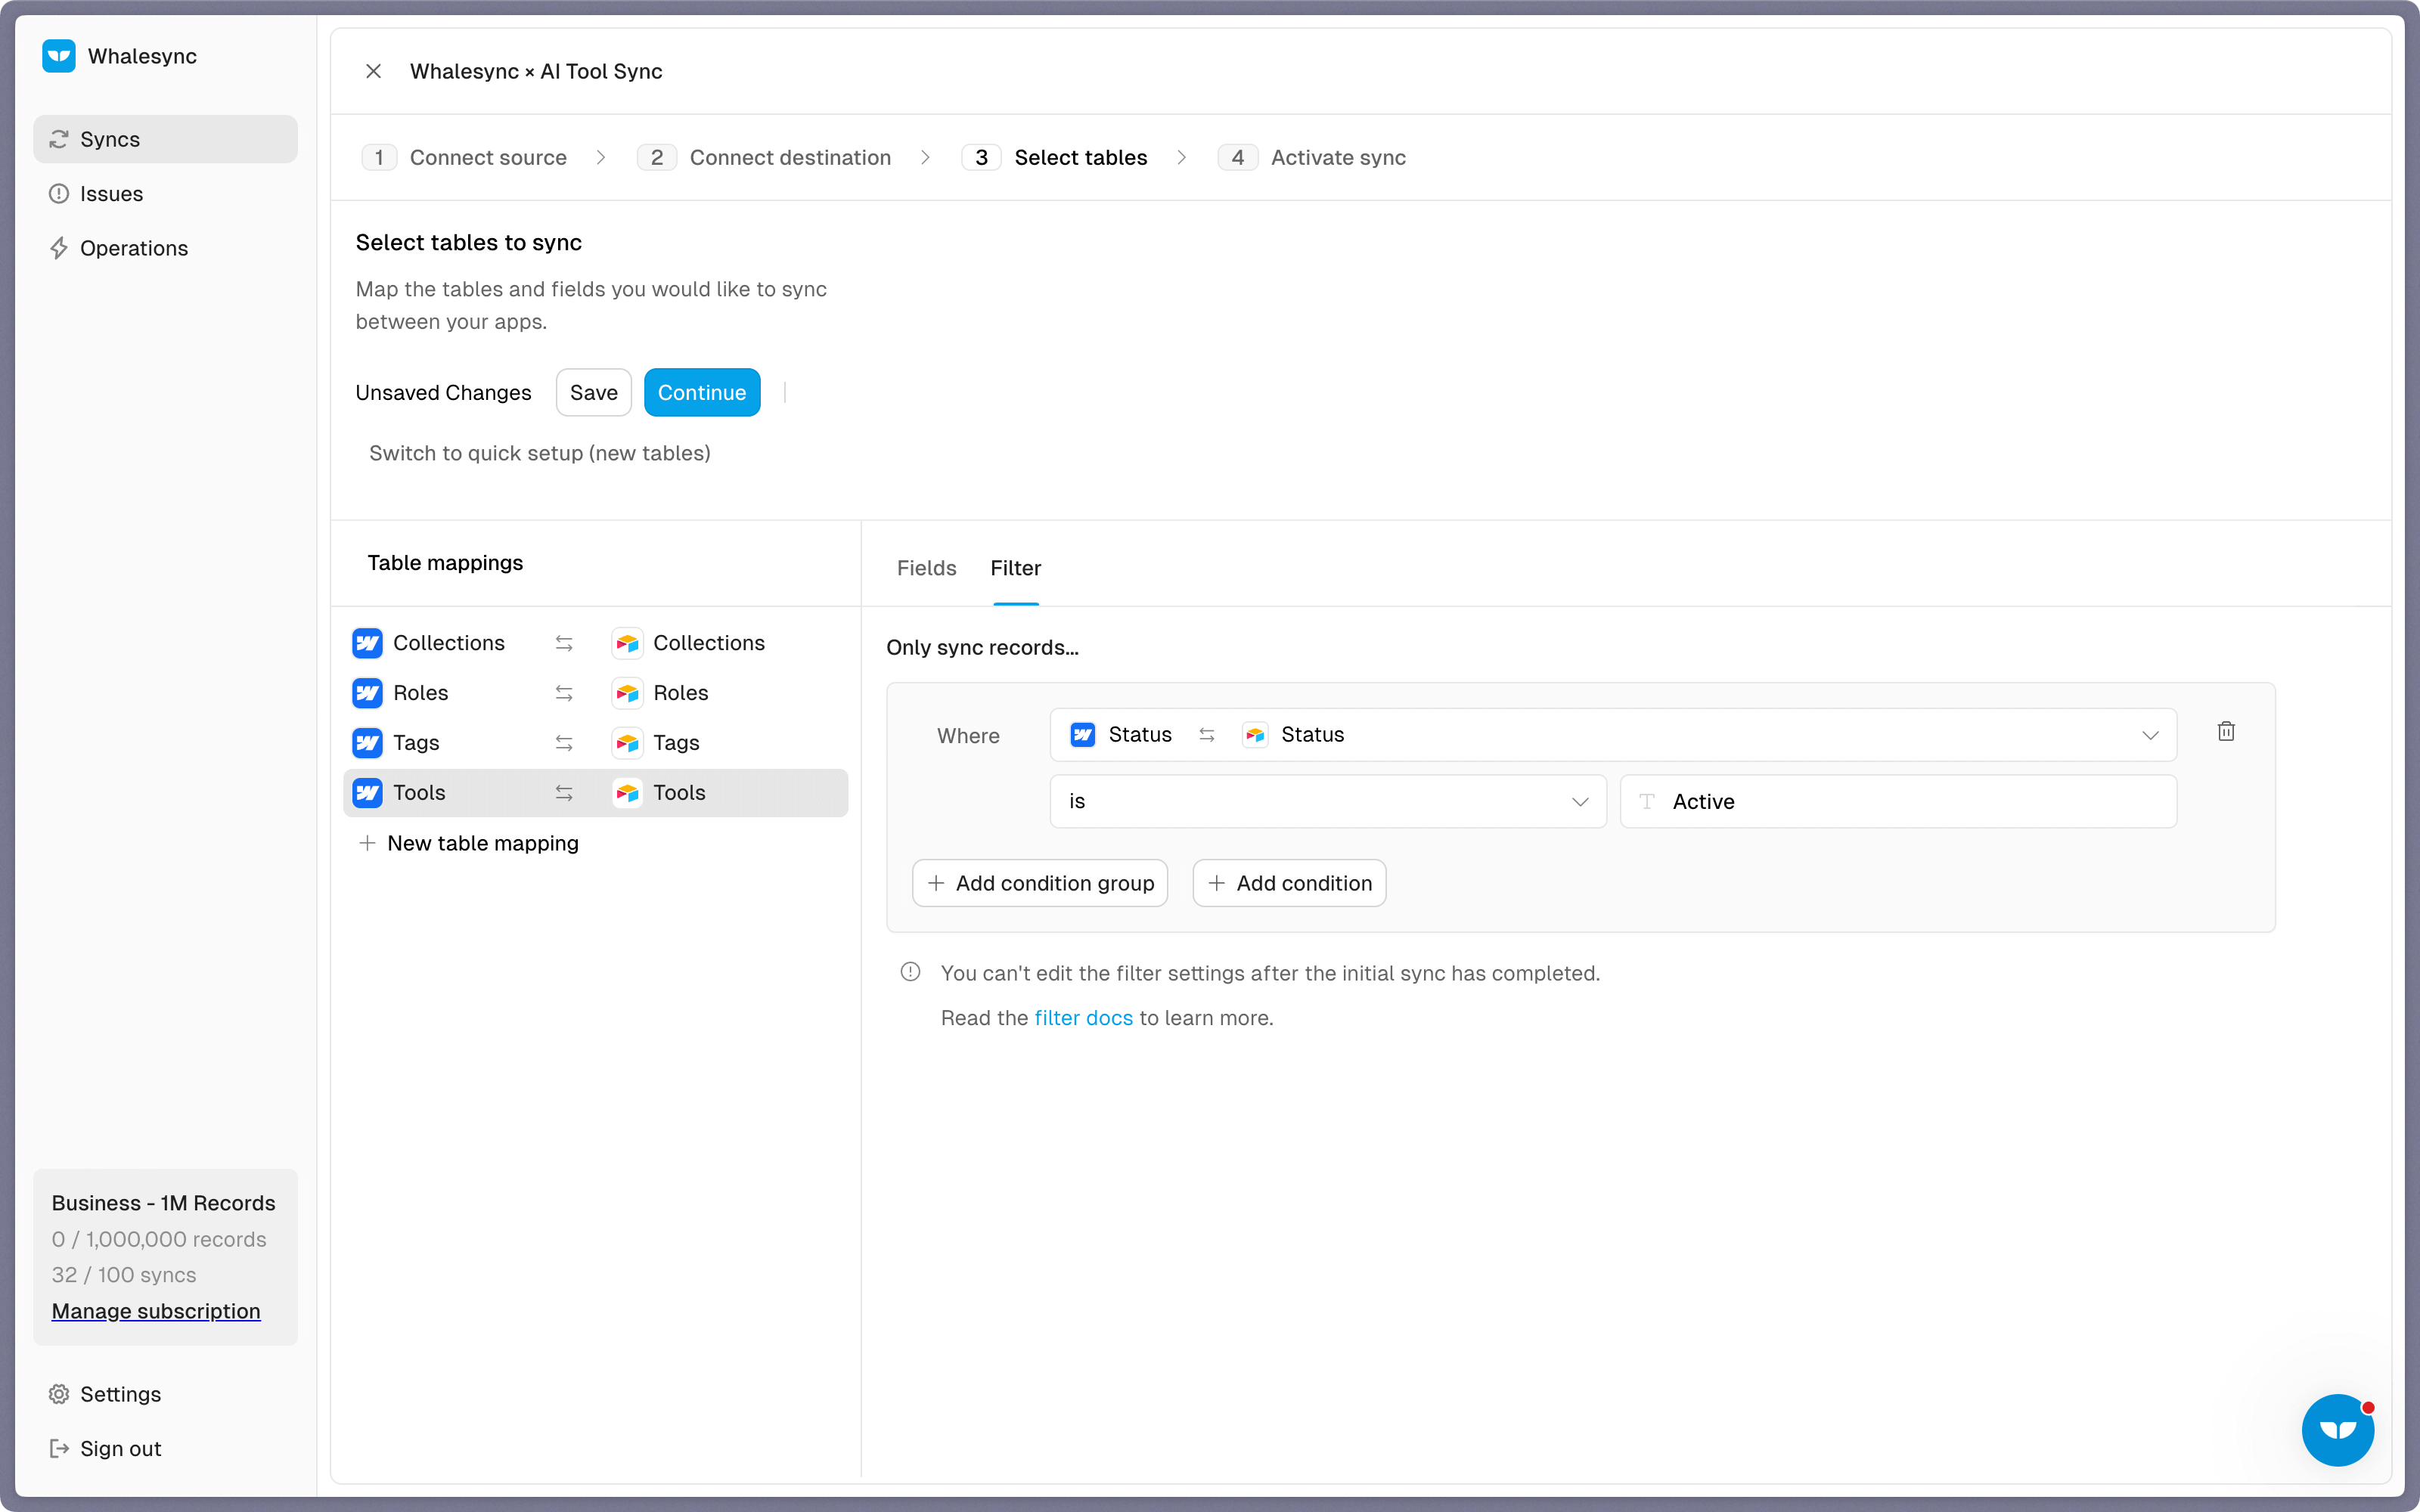Click the sync arrows icon in Tools row

point(564,793)
